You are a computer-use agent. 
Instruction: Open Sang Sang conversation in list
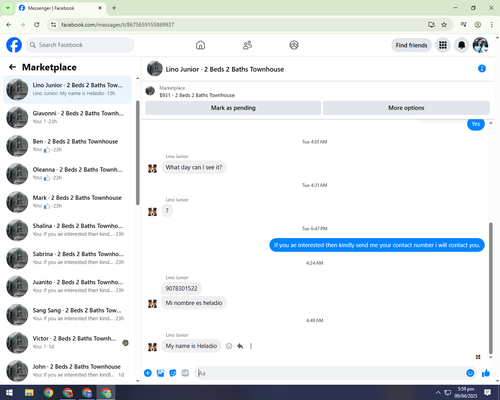pyautogui.click(x=68, y=315)
